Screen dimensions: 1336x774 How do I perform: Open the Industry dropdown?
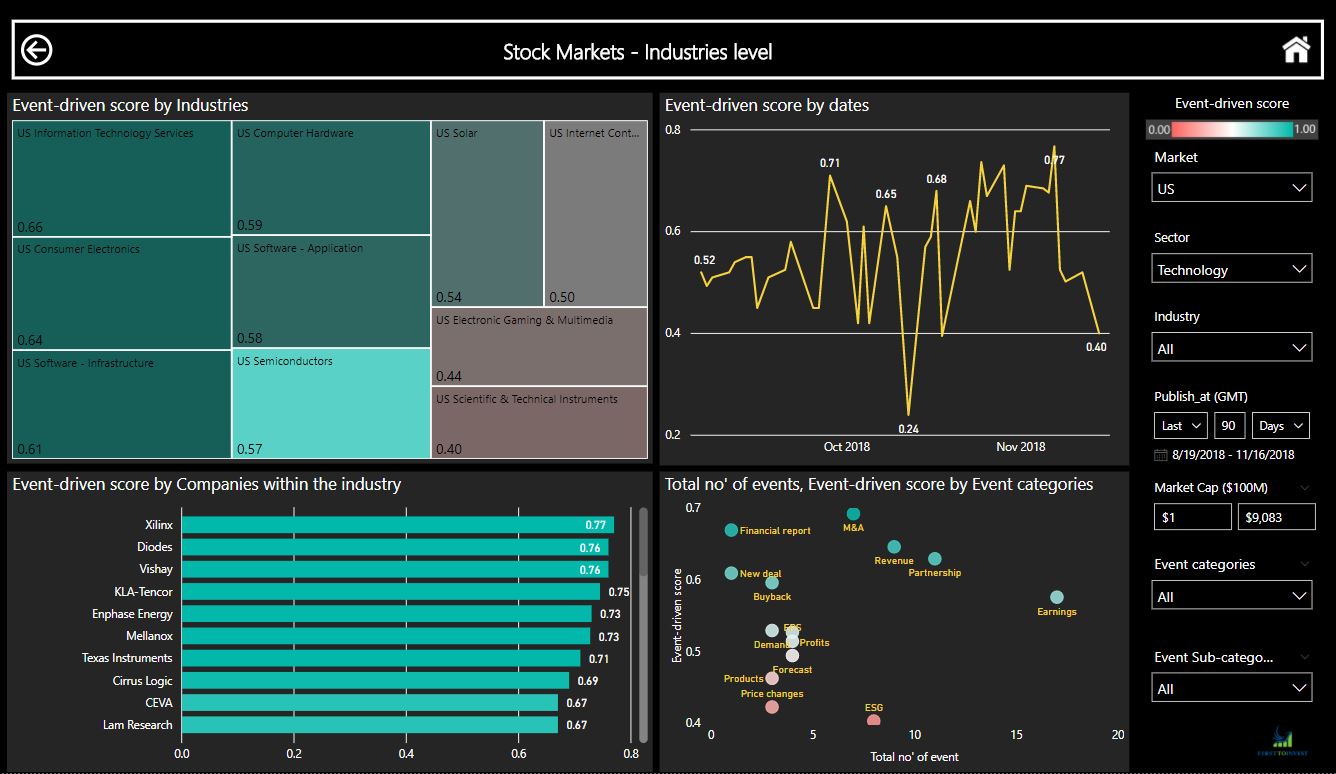[x=1231, y=348]
